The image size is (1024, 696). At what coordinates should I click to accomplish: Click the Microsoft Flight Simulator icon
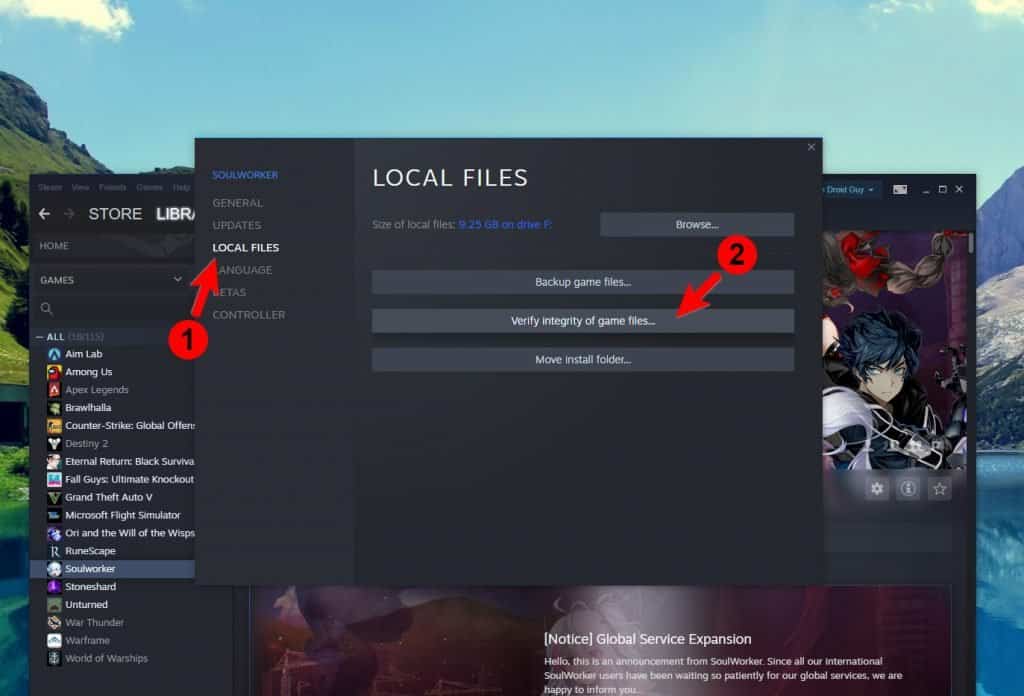point(54,515)
